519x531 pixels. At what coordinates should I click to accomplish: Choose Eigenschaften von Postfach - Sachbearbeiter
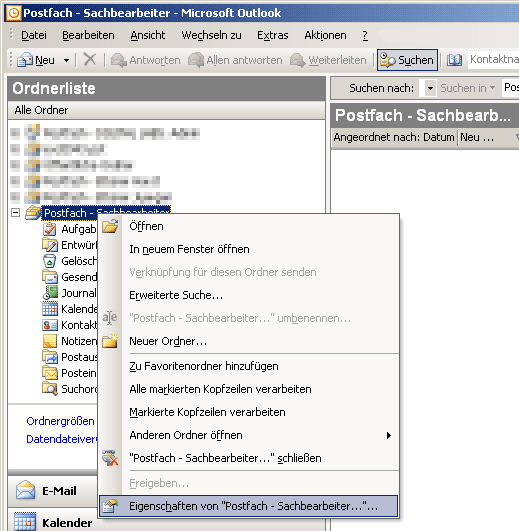coord(249,506)
